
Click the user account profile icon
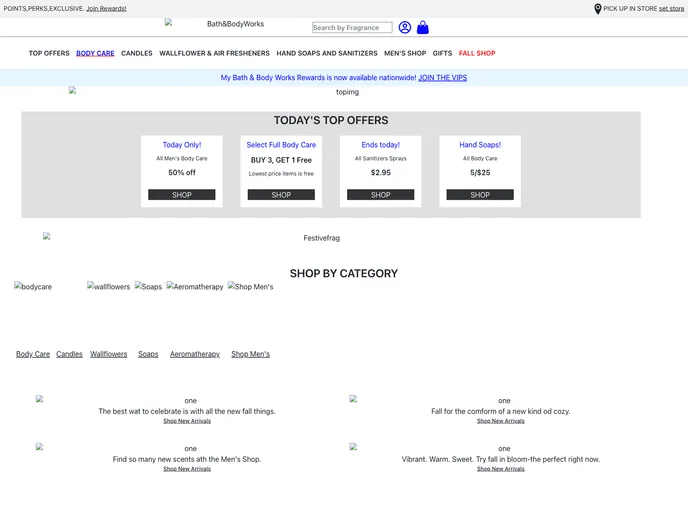pyautogui.click(x=405, y=28)
